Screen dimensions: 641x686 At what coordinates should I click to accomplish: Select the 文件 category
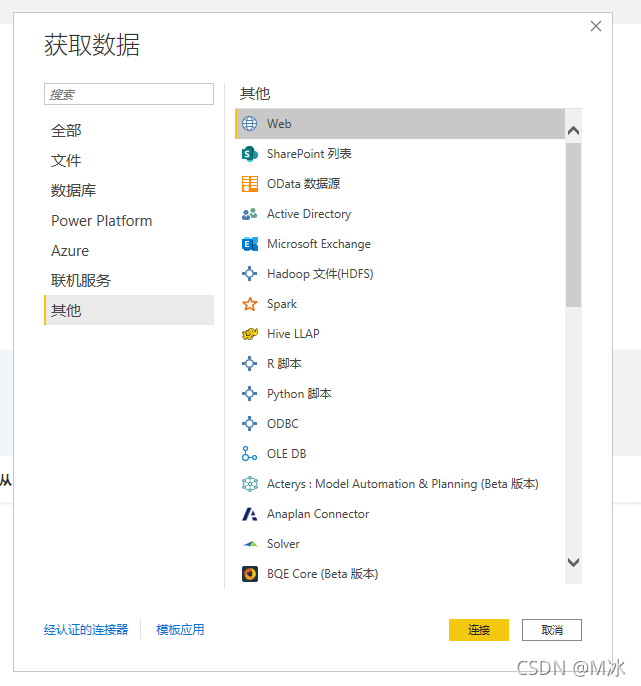[129, 161]
